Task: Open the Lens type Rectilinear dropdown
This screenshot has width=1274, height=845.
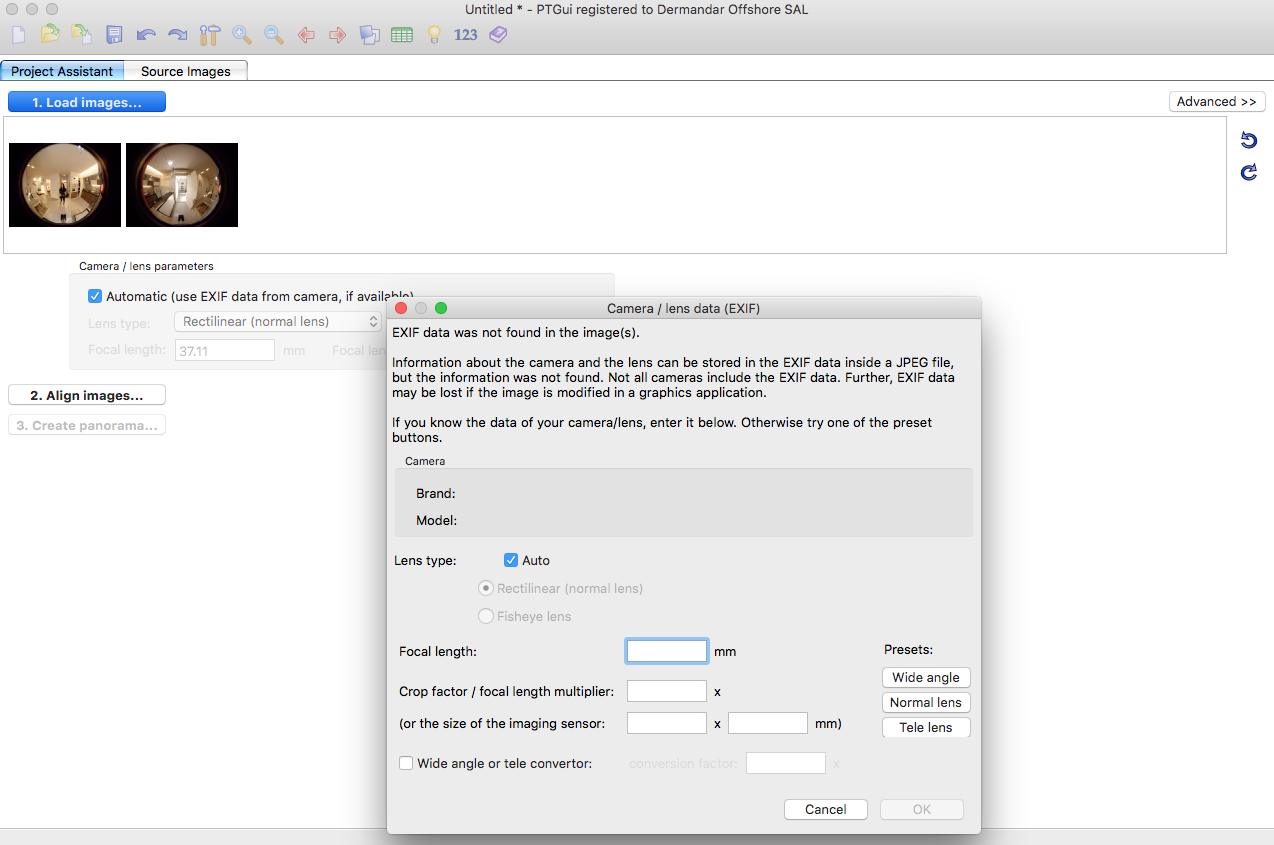Action: click(x=277, y=322)
